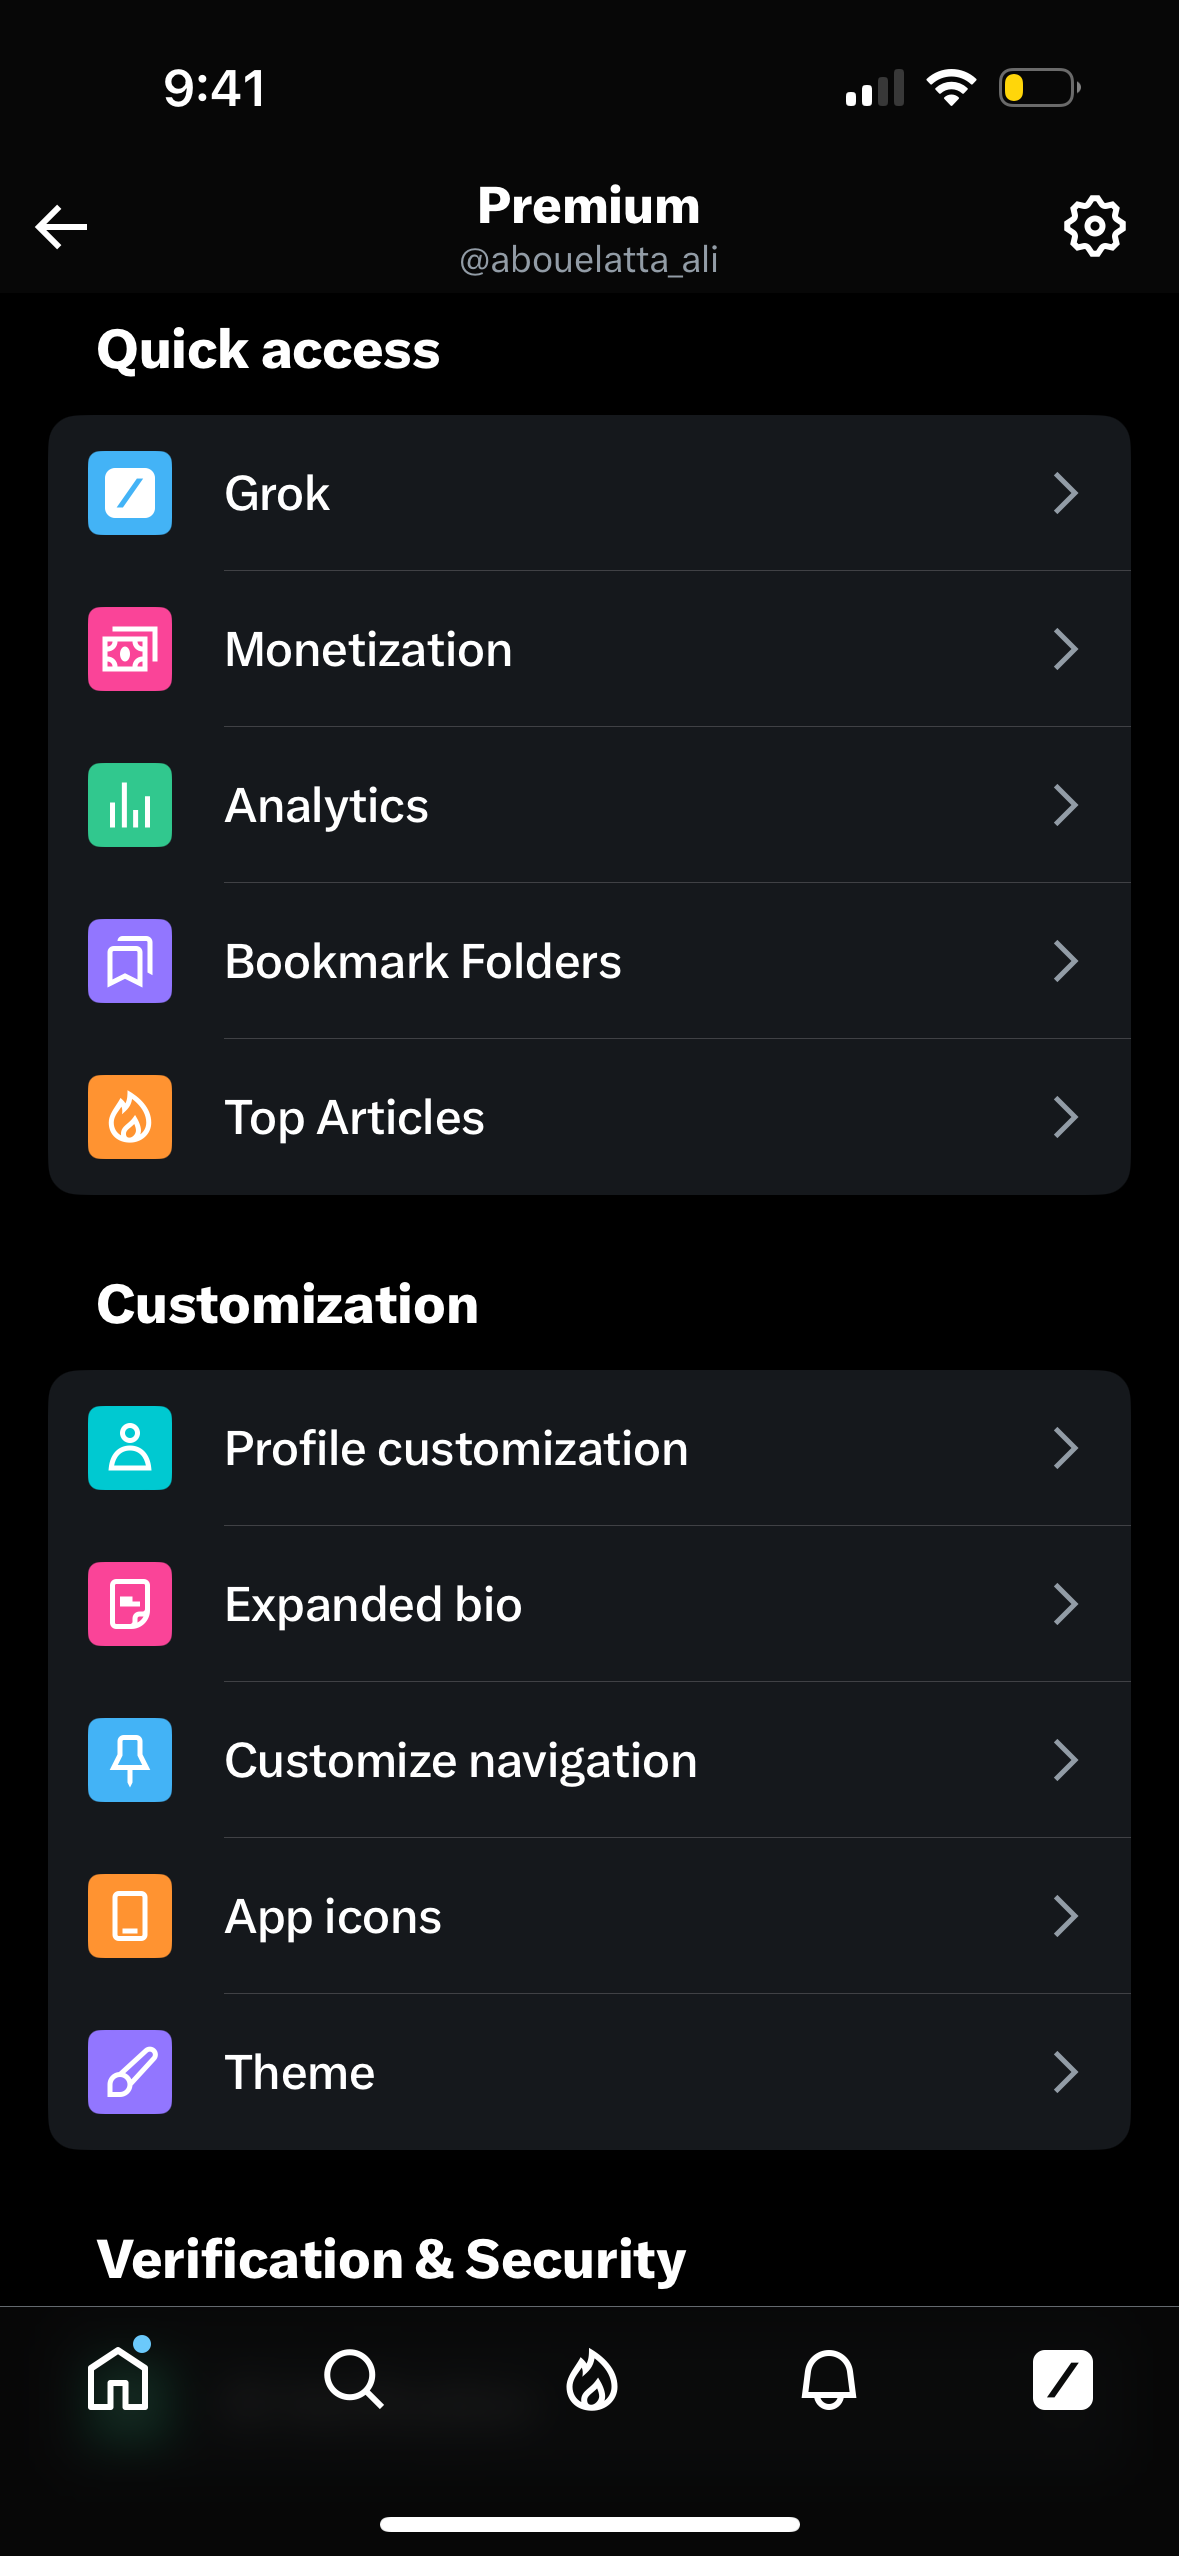Tap the pink Monetization money icon

[130, 649]
